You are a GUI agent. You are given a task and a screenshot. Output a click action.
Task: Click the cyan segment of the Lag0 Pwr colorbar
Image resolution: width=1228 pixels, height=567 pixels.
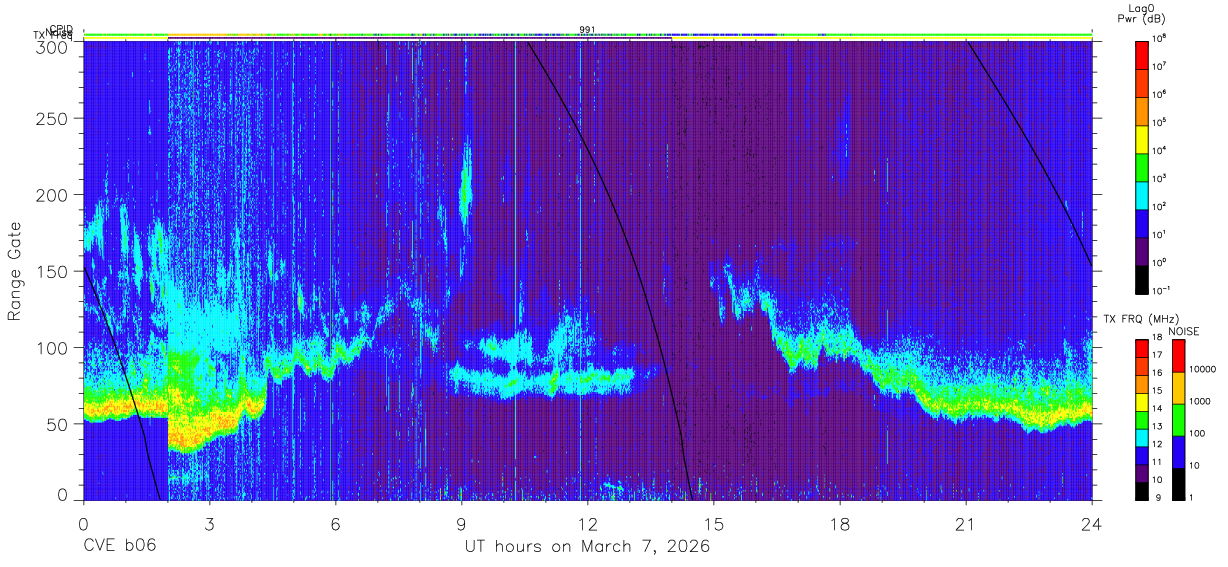[x=1142, y=193]
